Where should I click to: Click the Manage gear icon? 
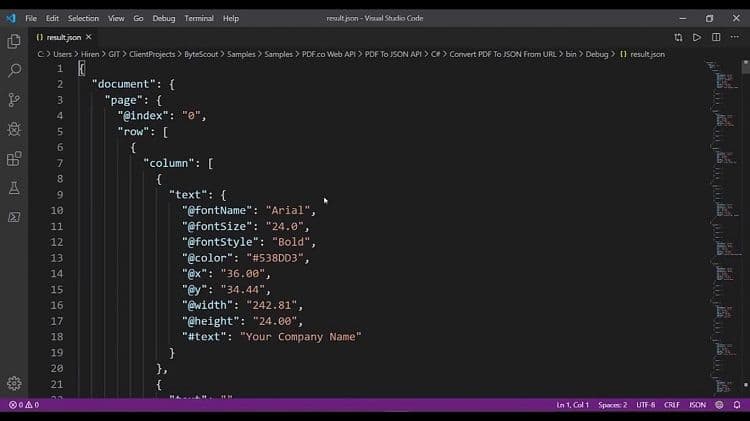pos(14,383)
